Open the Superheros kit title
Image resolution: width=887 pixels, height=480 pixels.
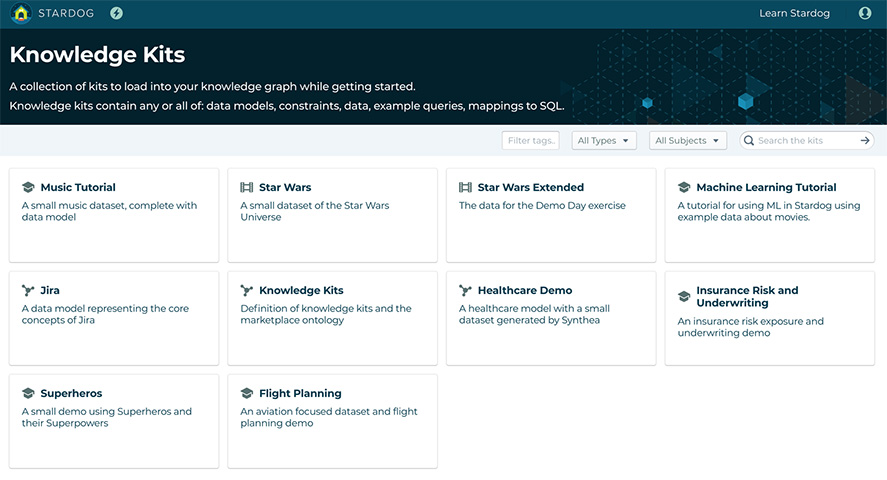click(71, 393)
